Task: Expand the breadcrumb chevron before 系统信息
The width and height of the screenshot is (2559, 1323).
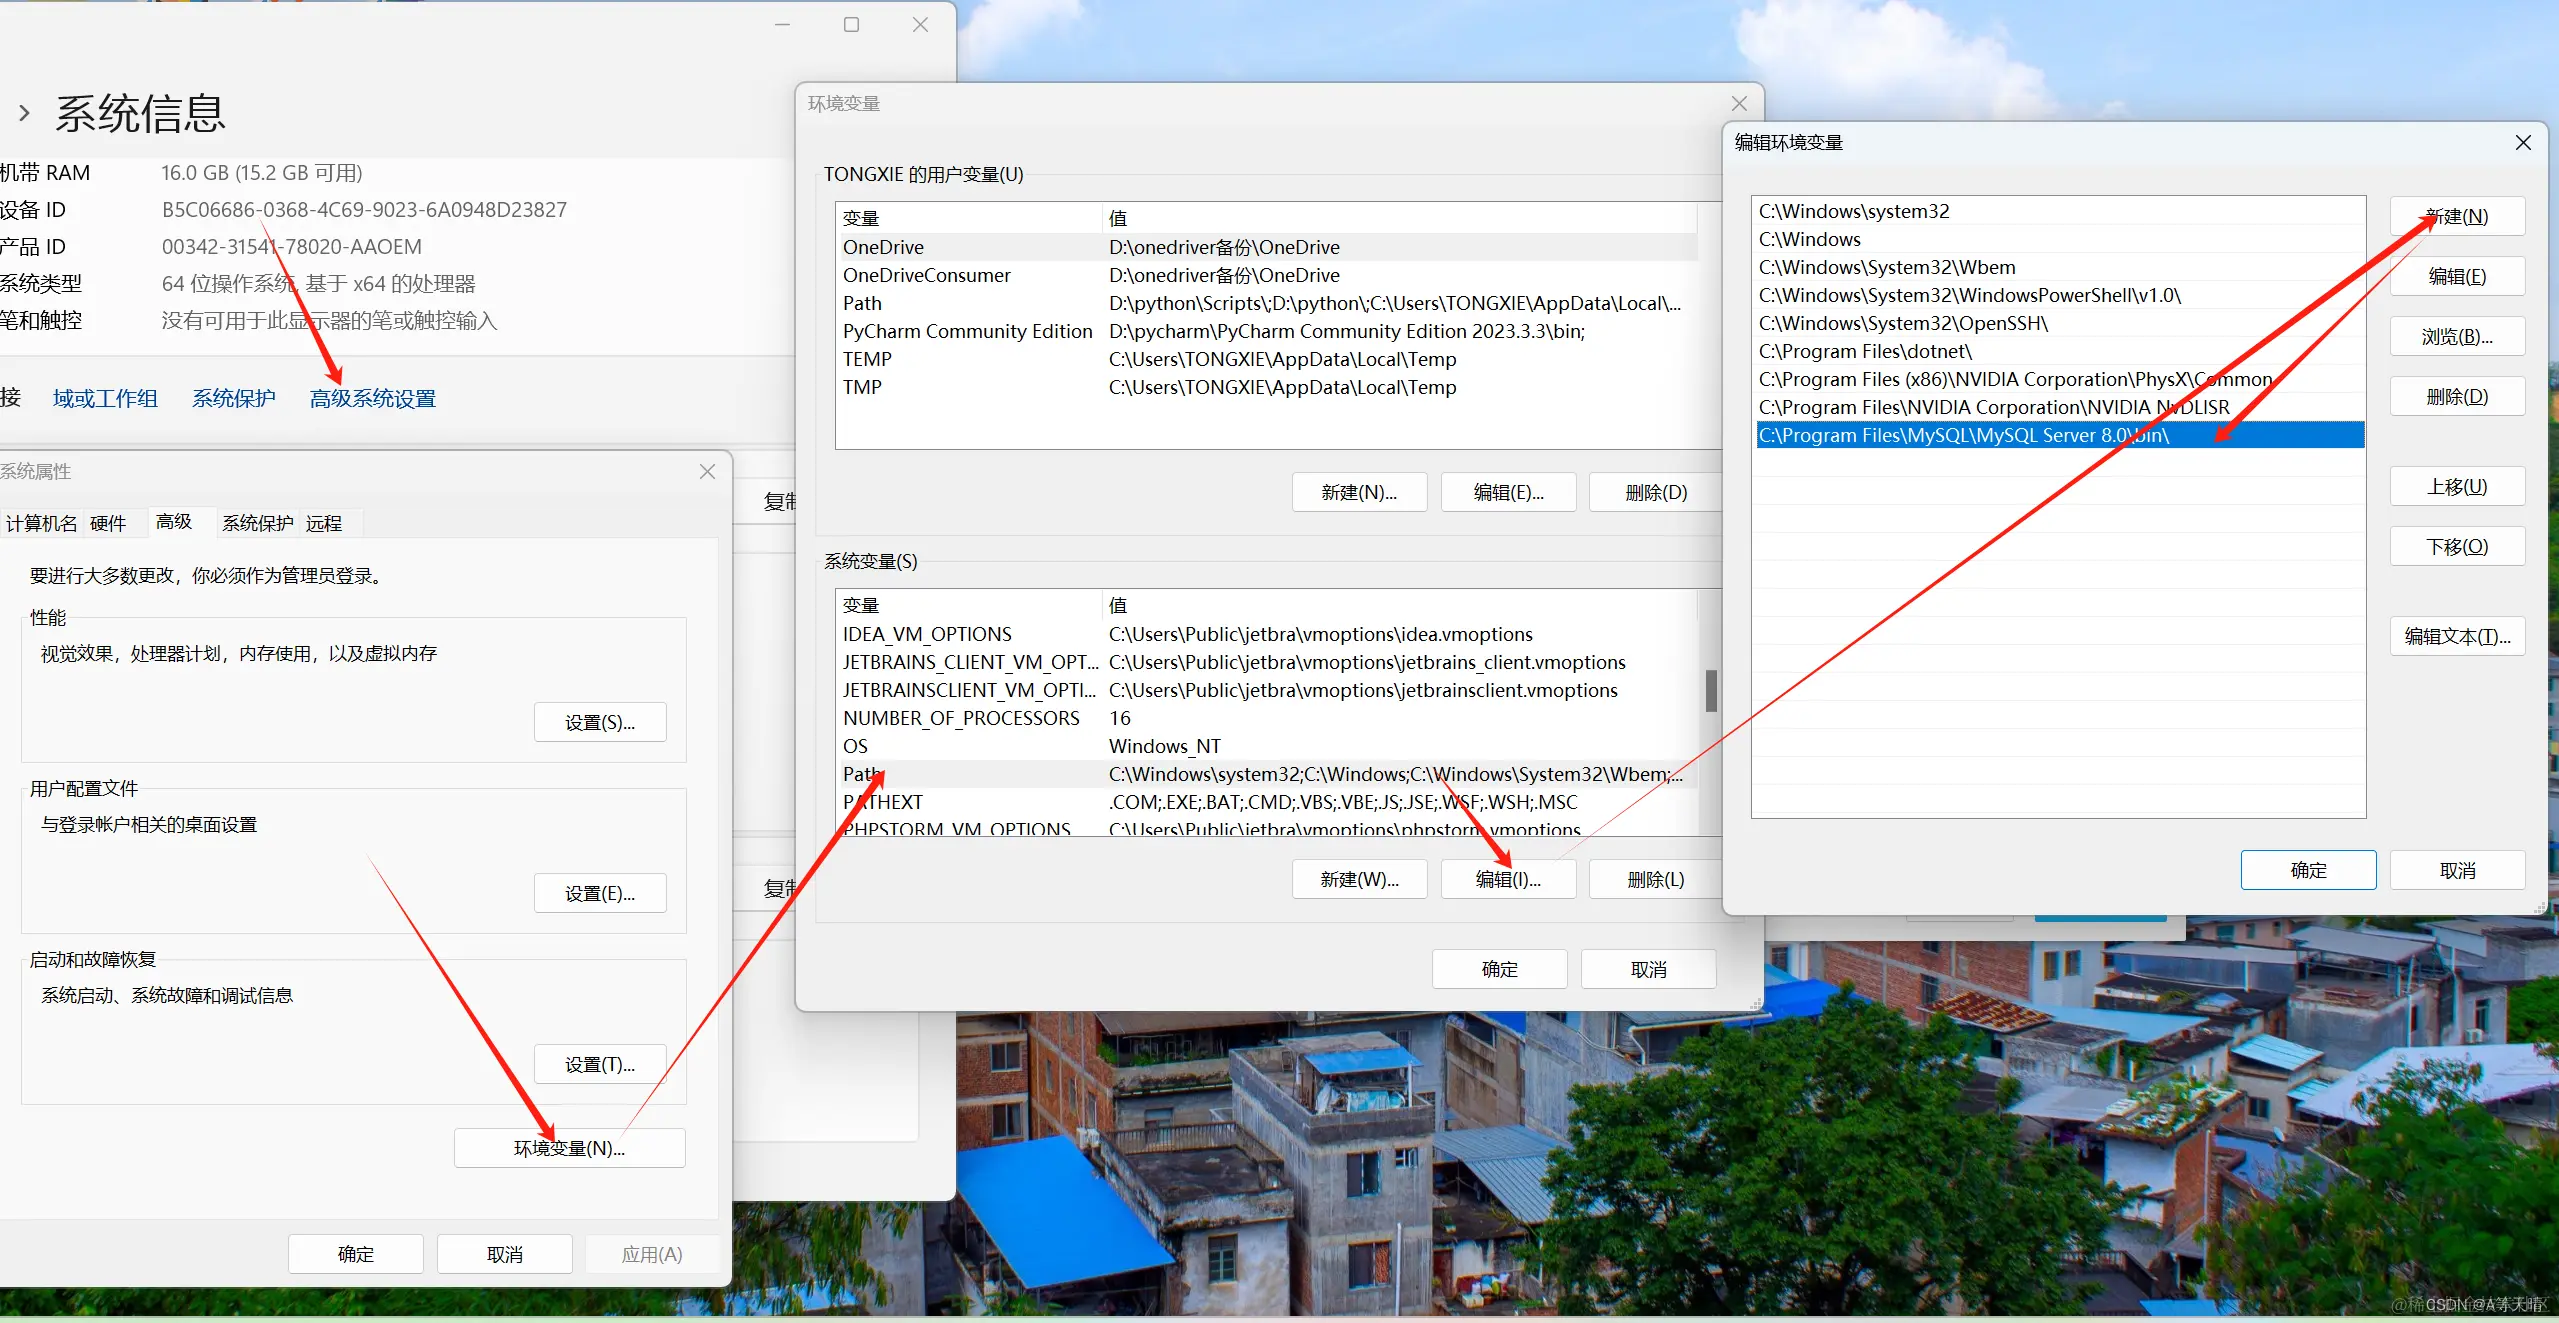Action: click(x=24, y=114)
